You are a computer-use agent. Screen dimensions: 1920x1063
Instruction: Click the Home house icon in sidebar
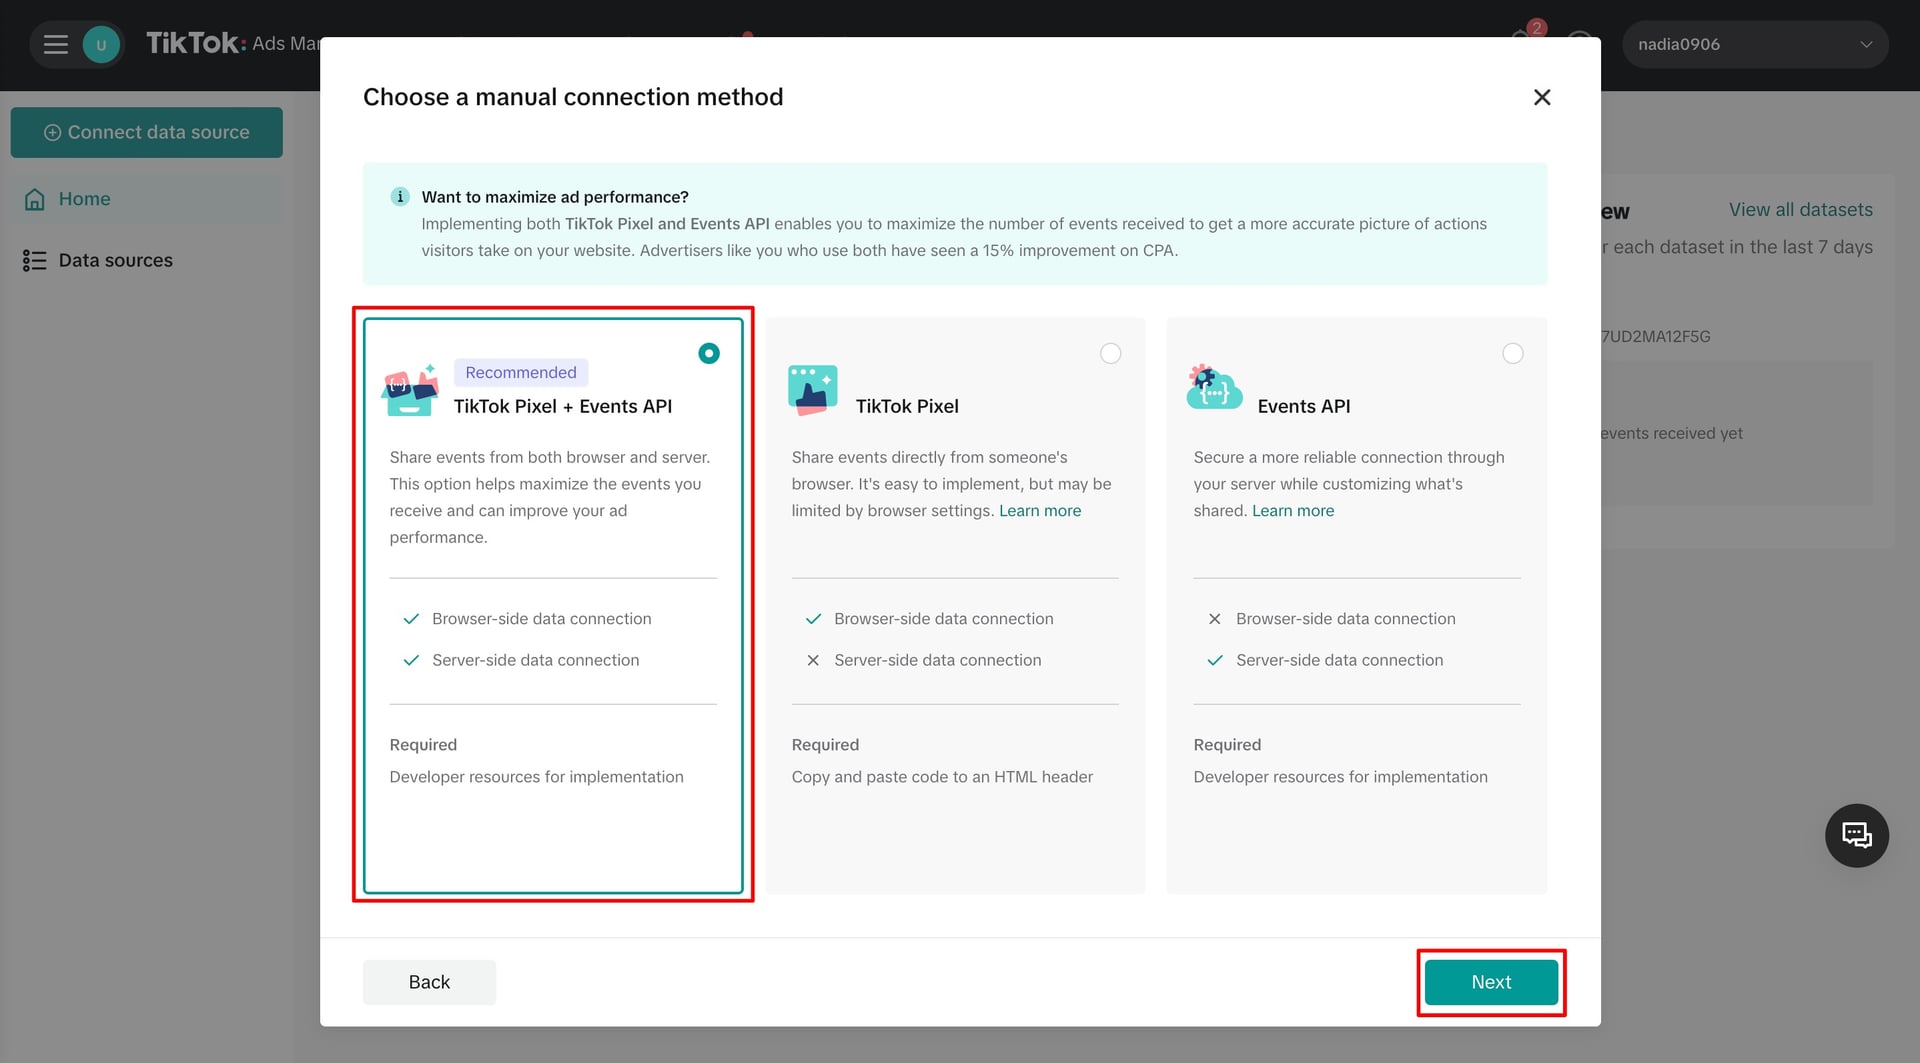point(35,199)
